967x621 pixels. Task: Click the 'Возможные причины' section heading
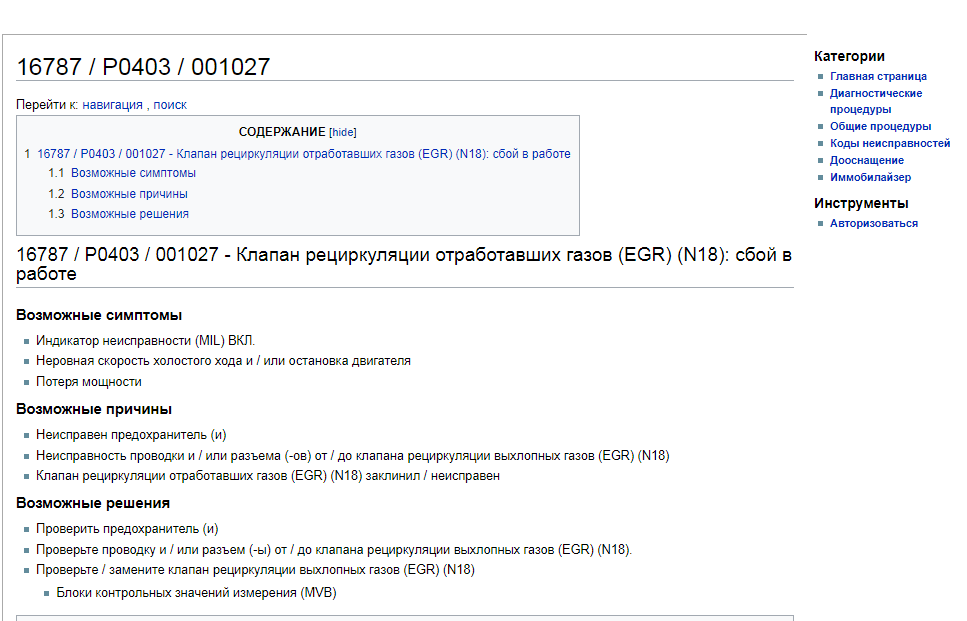pos(94,409)
